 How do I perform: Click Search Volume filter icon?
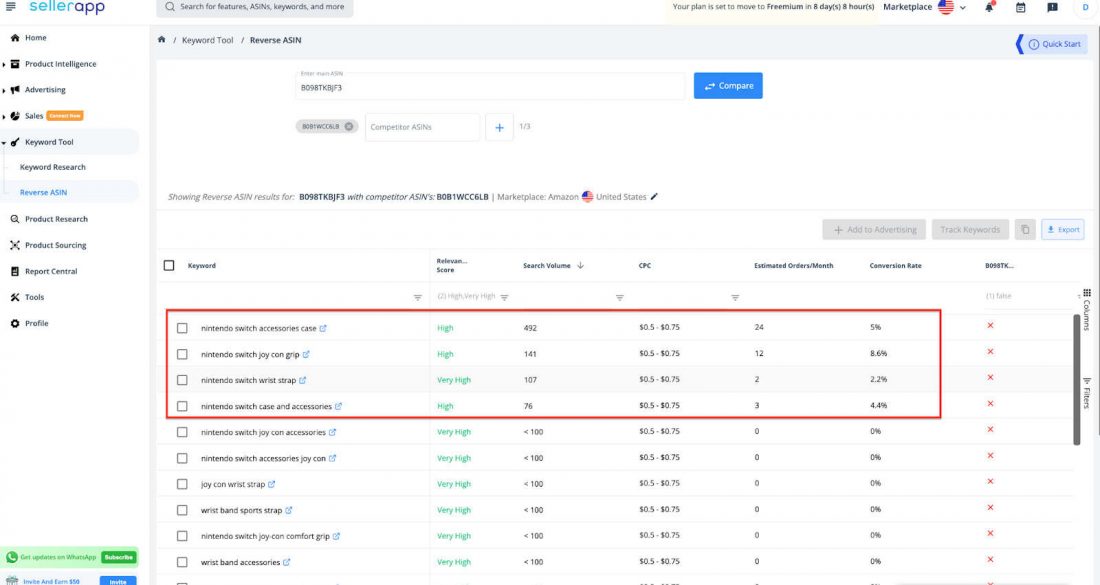[x=619, y=297]
